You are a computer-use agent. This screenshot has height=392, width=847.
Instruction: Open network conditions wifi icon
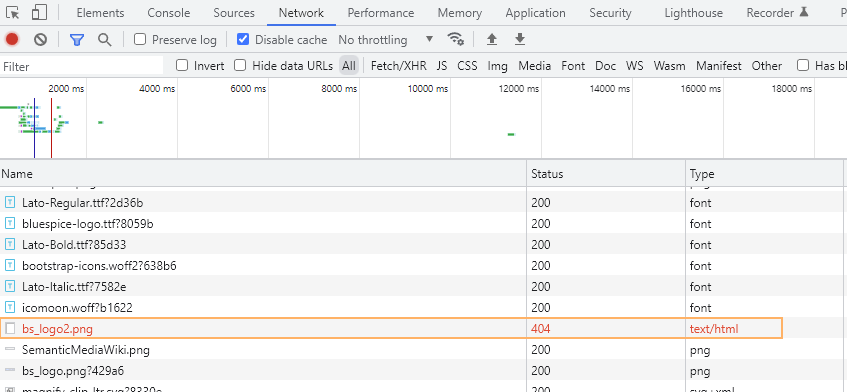click(x=455, y=39)
